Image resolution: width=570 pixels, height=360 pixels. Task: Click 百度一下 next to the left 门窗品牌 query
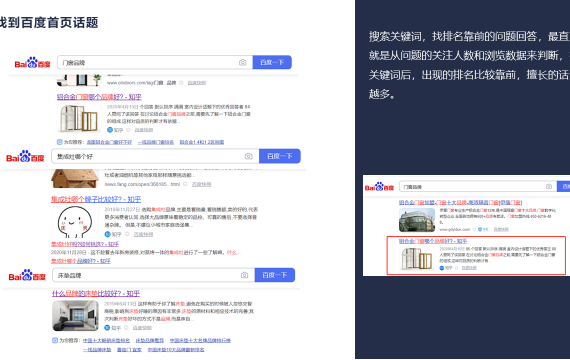pos(272,62)
